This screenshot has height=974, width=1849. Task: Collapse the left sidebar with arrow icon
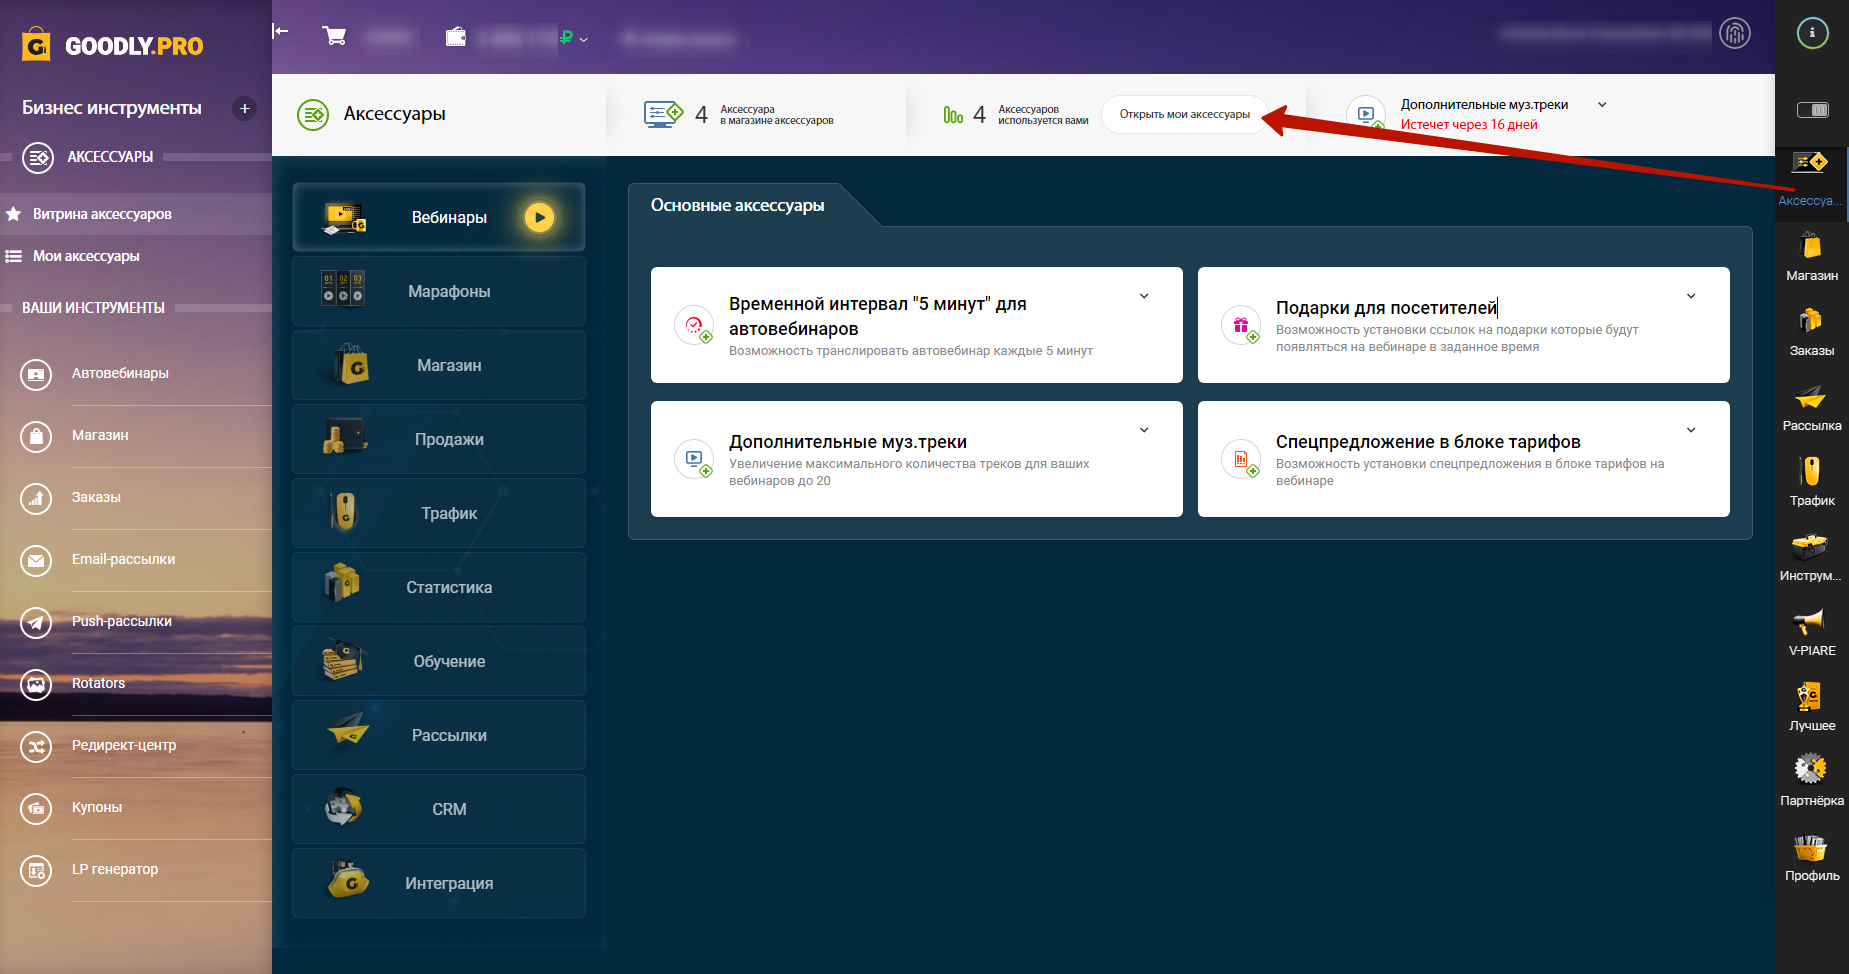click(281, 31)
